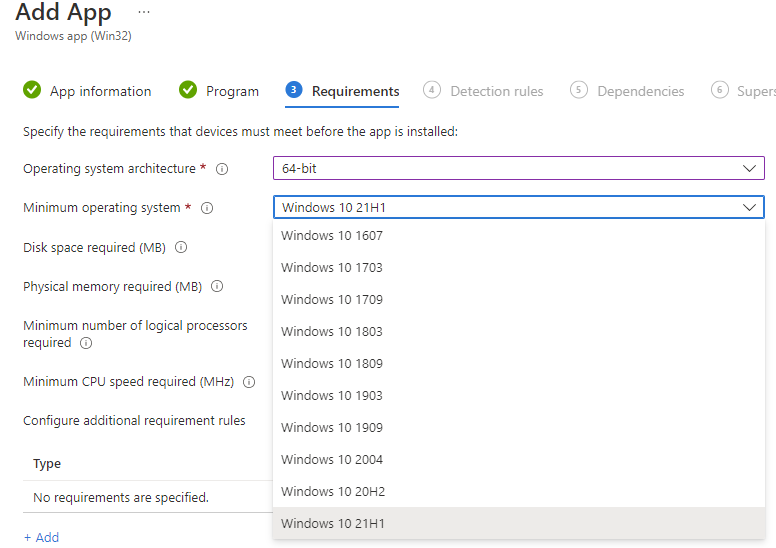Image resolution: width=776 pixels, height=548 pixels.
Task: Select highlighted Windows 10 21H1 option
Action: point(519,523)
